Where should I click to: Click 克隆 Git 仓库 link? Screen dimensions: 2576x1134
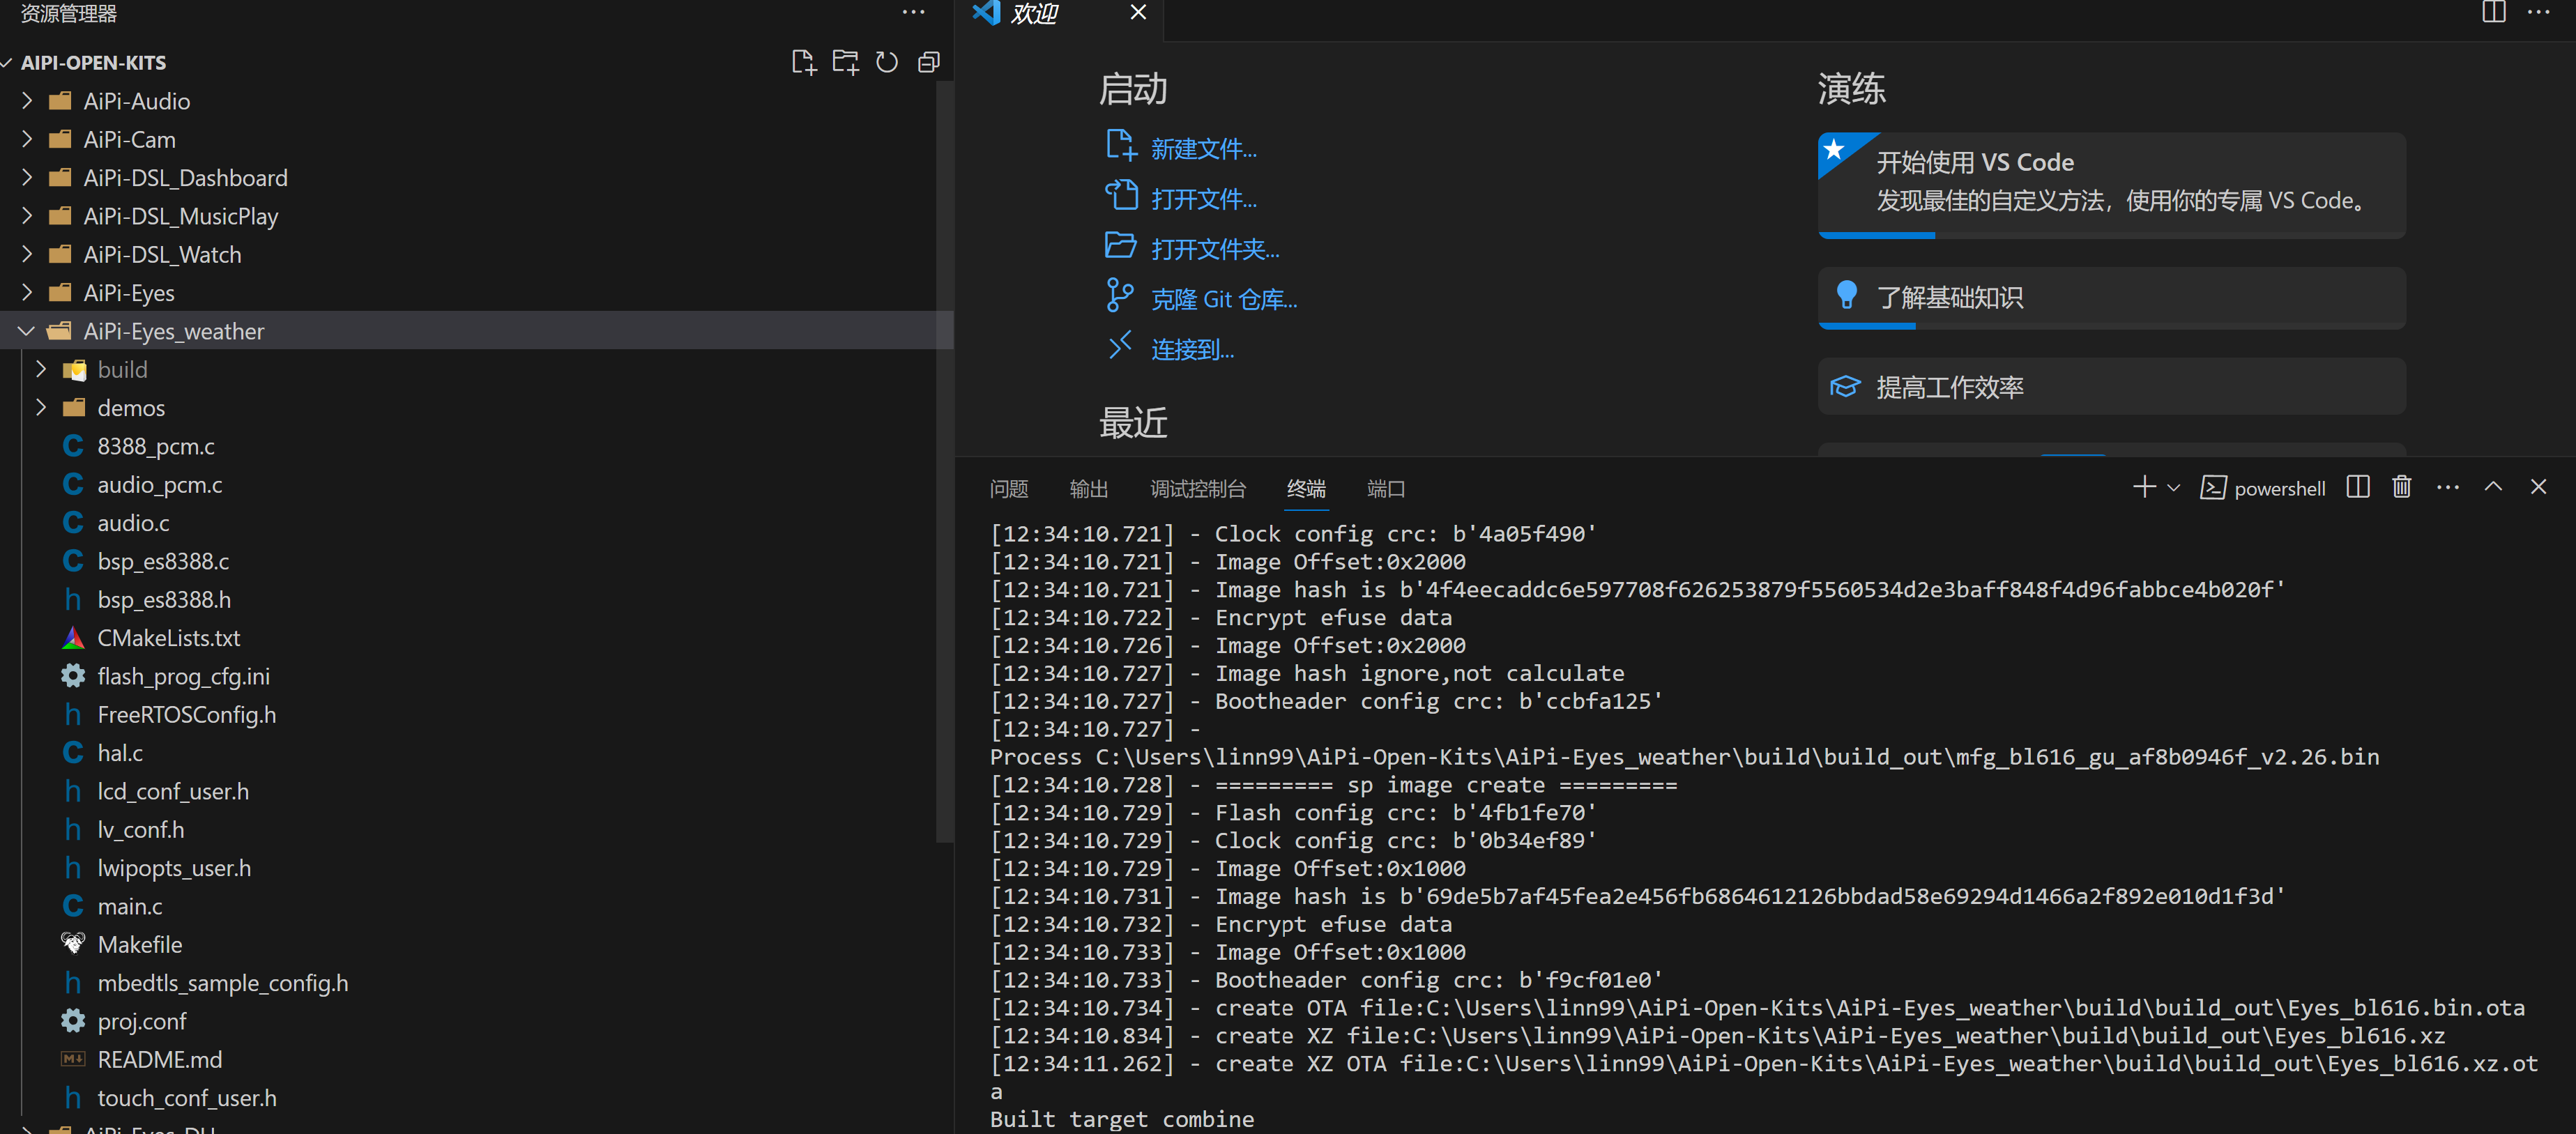coord(1224,299)
